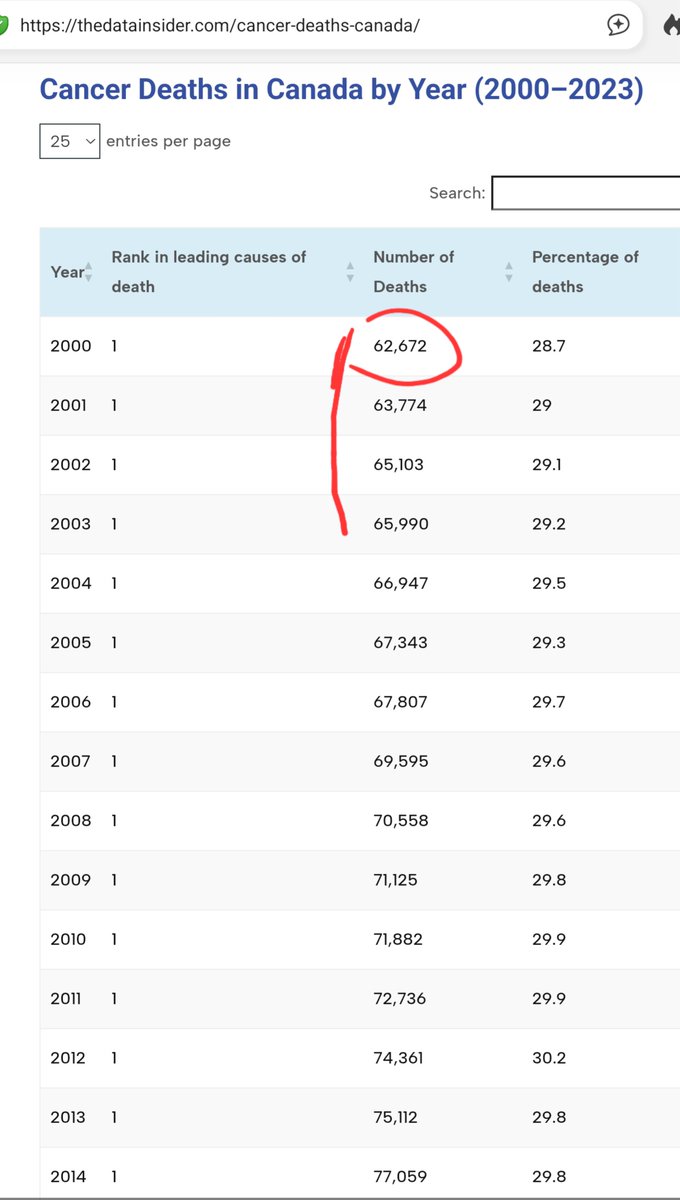Select the percentage value 29.1
This screenshot has height=1200, width=680.
point(547,465)
